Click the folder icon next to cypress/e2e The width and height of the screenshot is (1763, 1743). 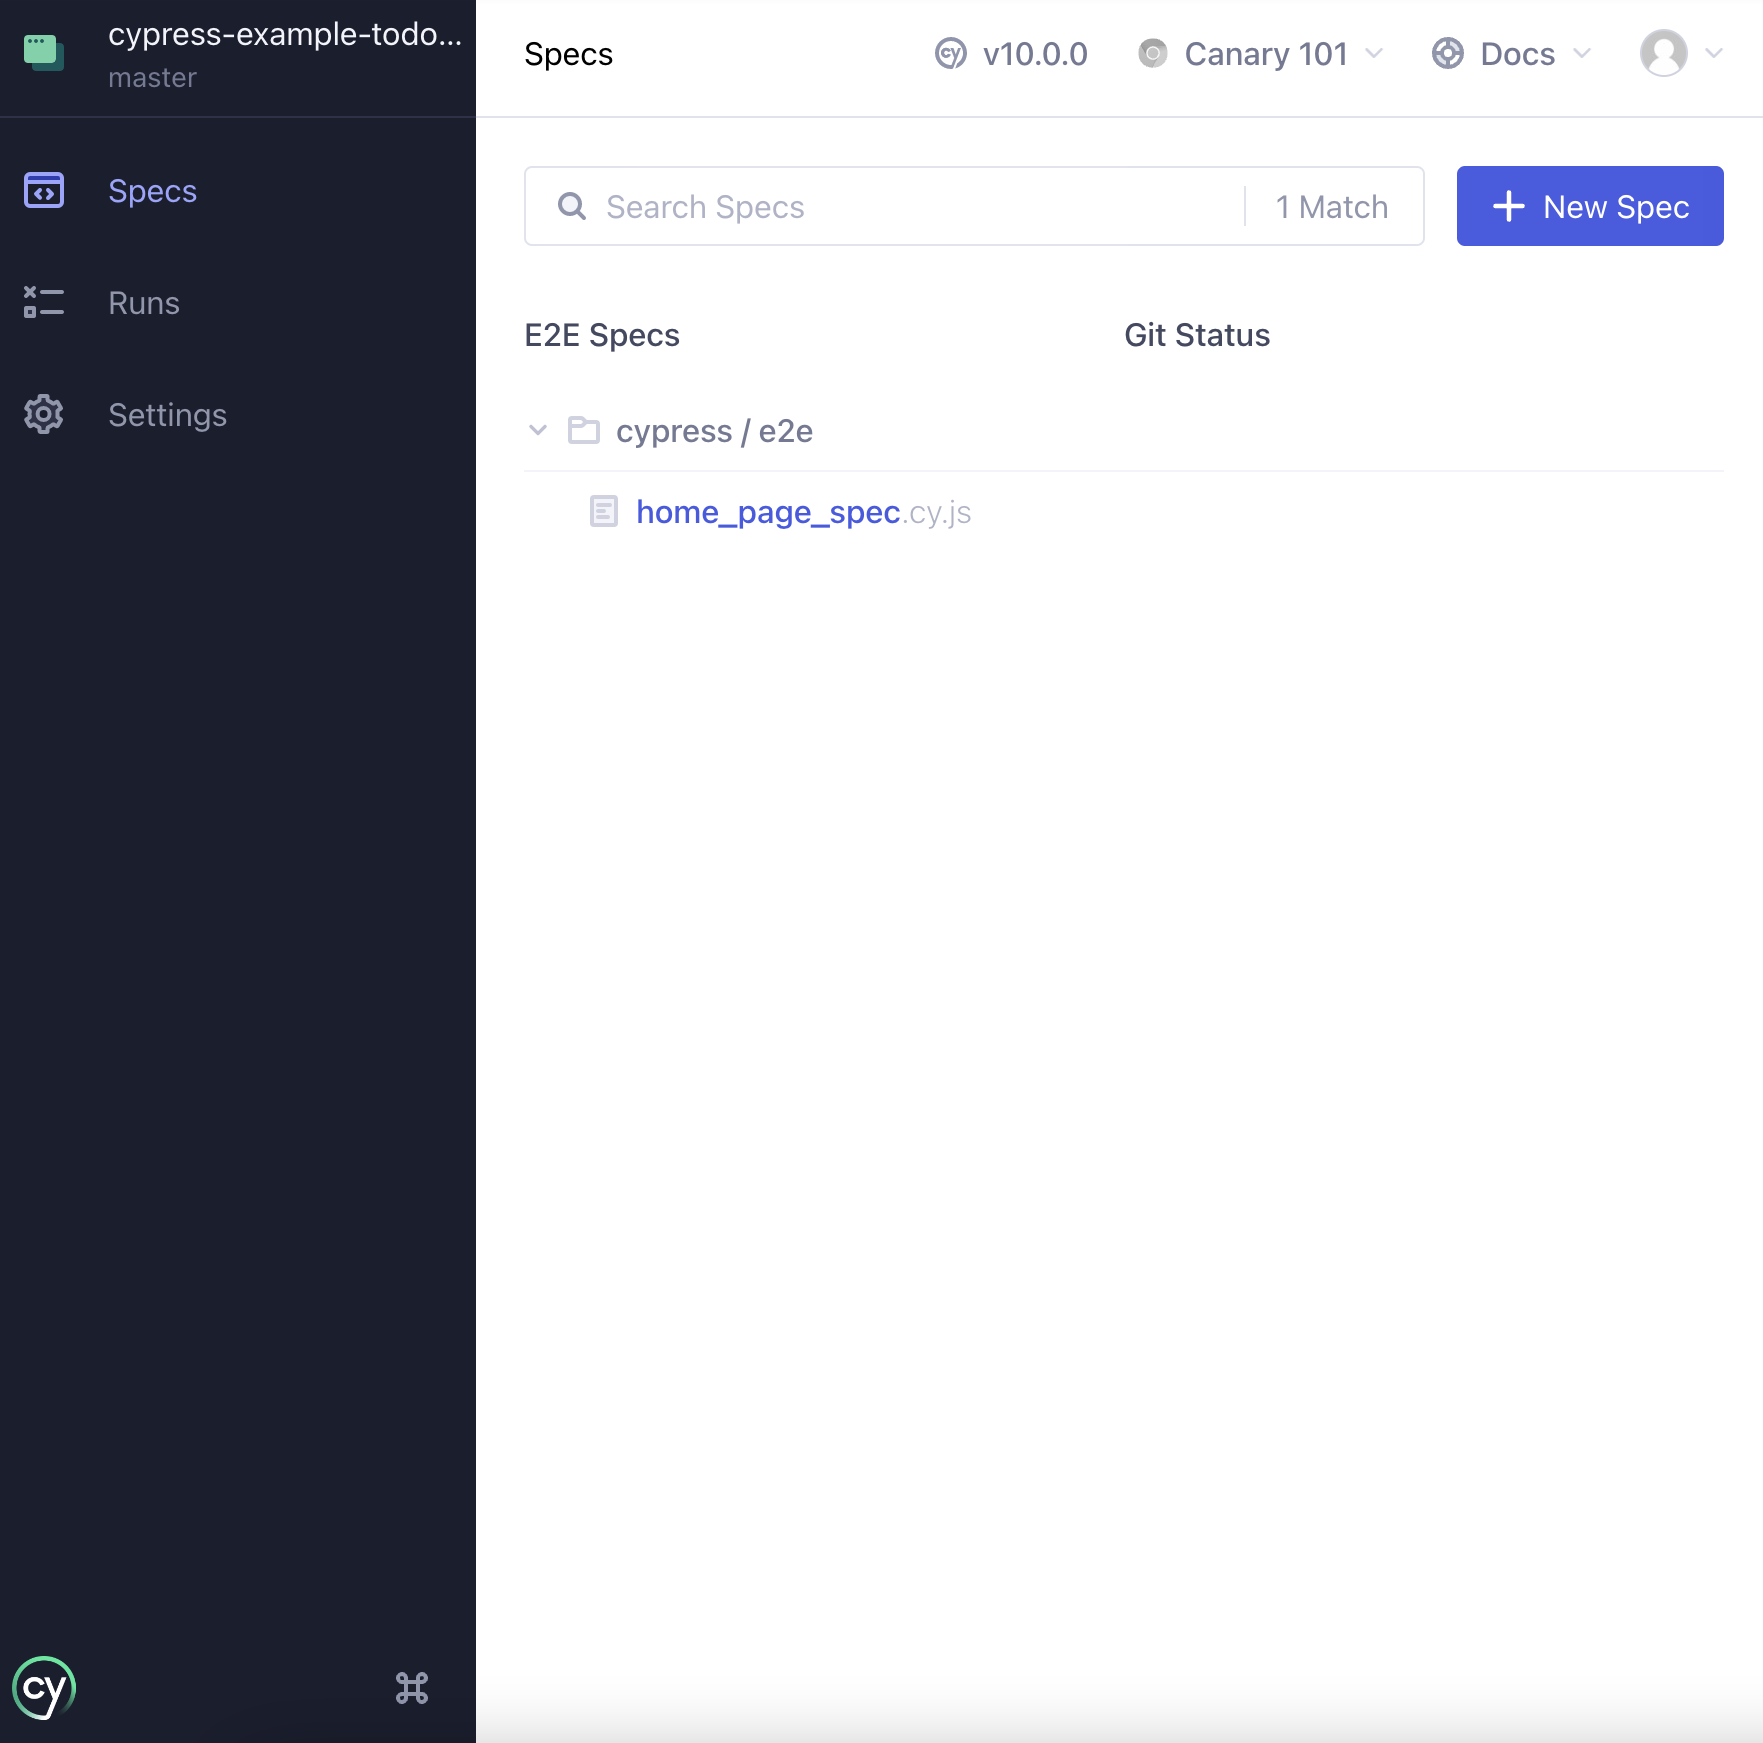583,430
